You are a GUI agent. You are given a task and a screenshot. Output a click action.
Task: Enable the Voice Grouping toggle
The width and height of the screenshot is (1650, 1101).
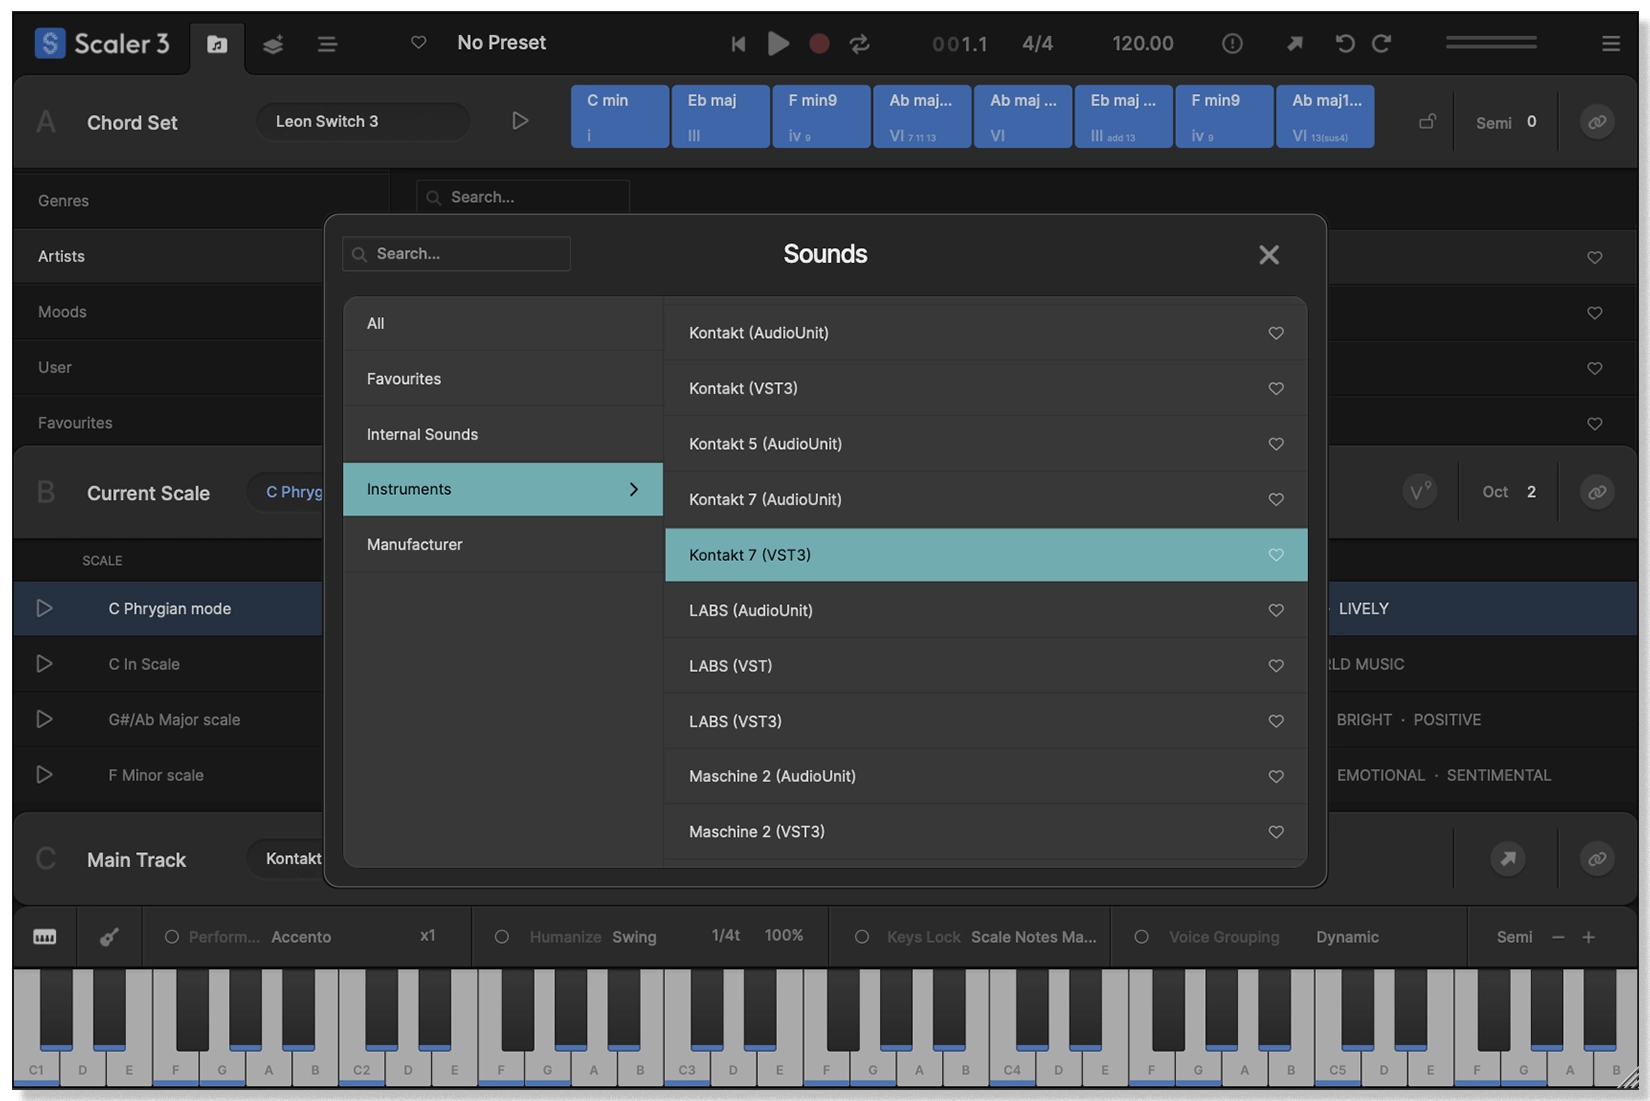pyautogui.click(x=1141, y=937)
